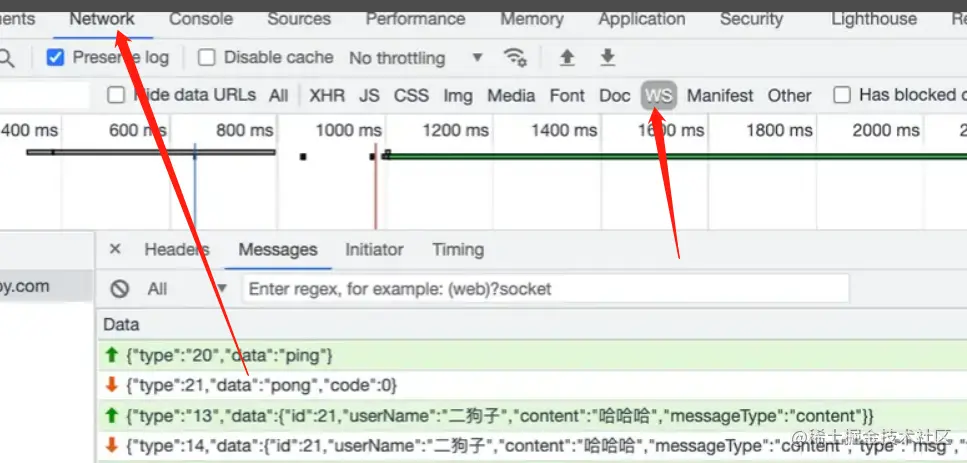Image resolution: width=967 pixels, height=463 pixels.
Task: Click the network filter text box
Action: (44, 95)
